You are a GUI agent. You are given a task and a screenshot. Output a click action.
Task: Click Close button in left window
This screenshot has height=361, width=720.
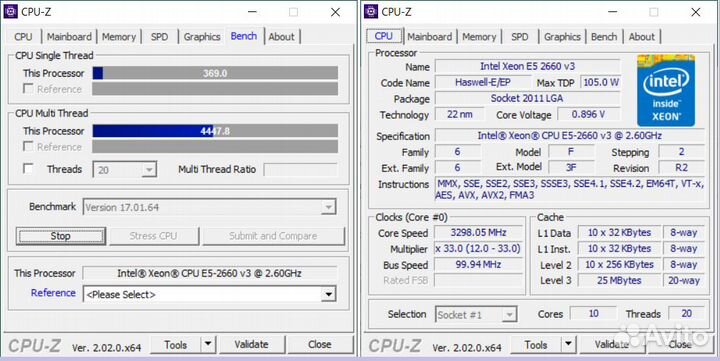click(x=320, y=344)
